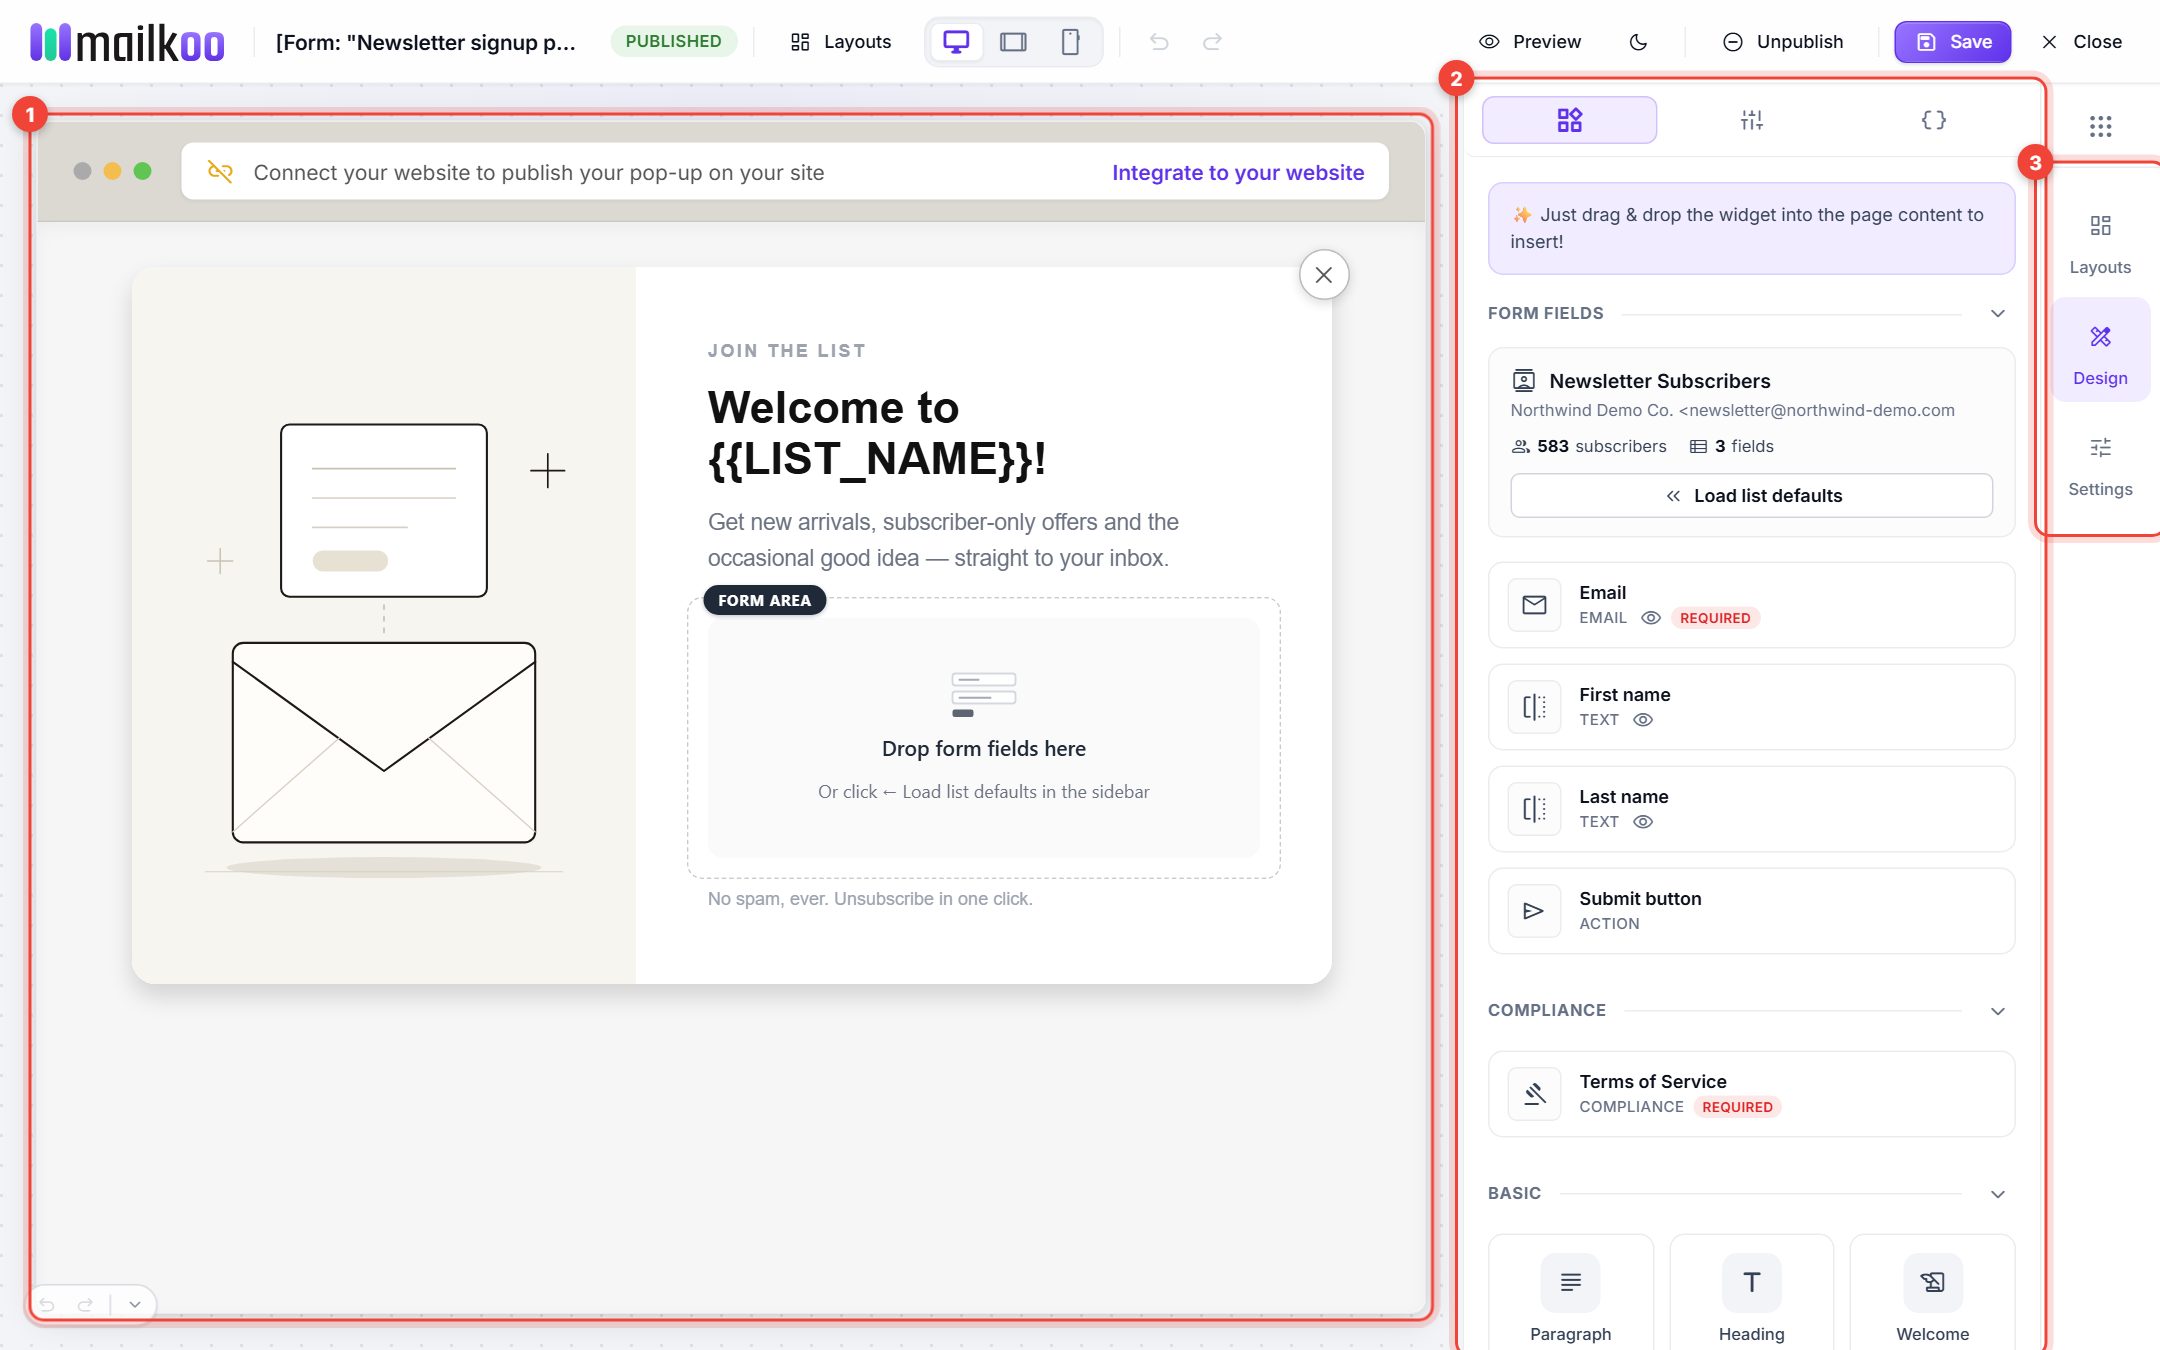This screenshot has height=1350, width=2160.
Task: Click Load list defaults button
Action: 1751,496
